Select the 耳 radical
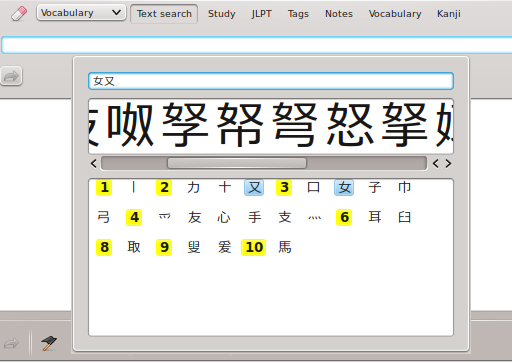This screenshot has height=363, width=512. tap(375, 217)
